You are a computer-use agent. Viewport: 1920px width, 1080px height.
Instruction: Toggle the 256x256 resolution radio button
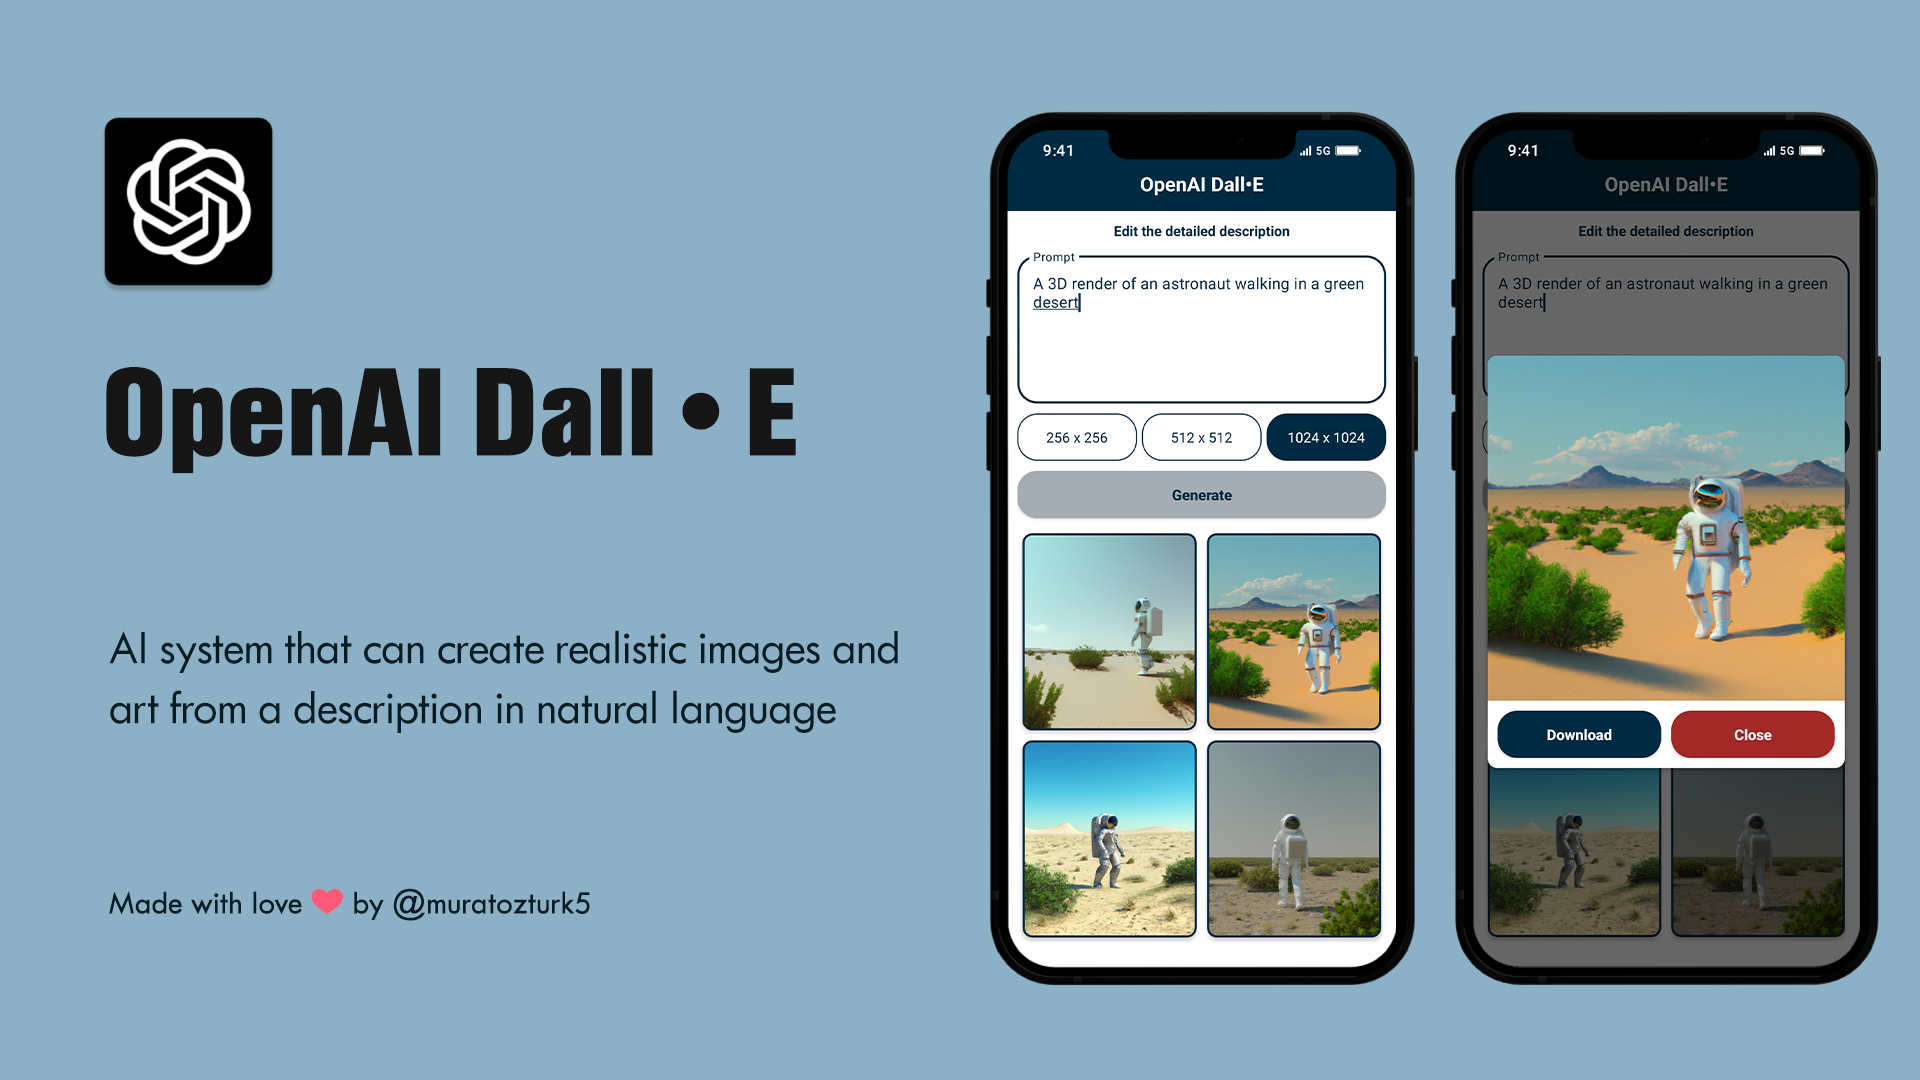coord(1076,436)
